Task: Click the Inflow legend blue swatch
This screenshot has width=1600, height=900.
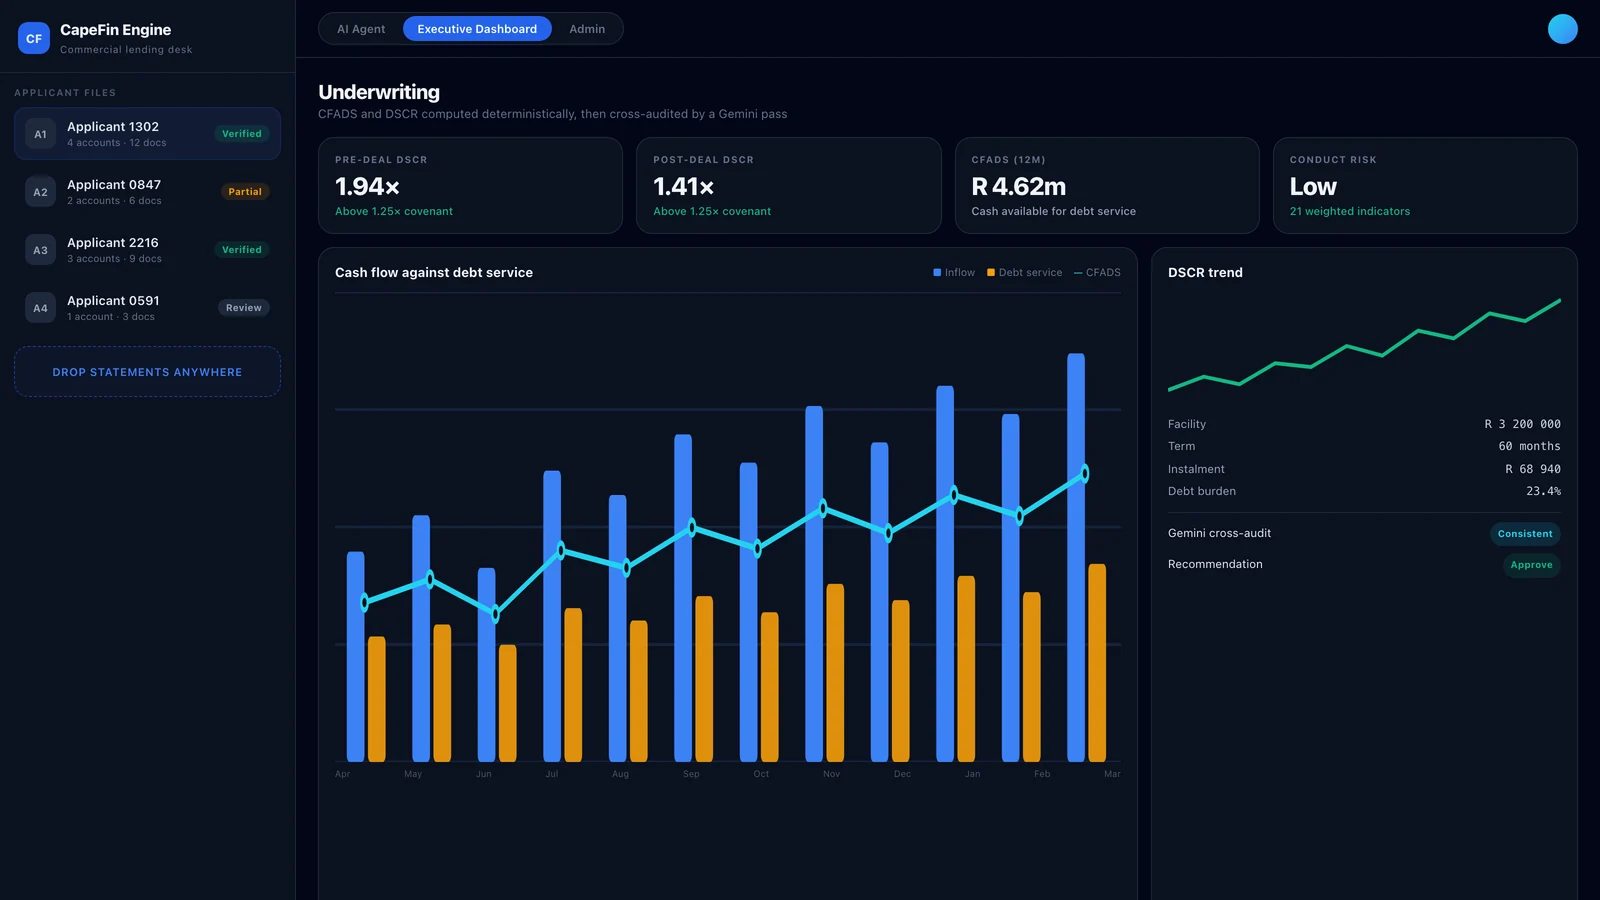Action: pyautogui.click(x=937, y=272)
